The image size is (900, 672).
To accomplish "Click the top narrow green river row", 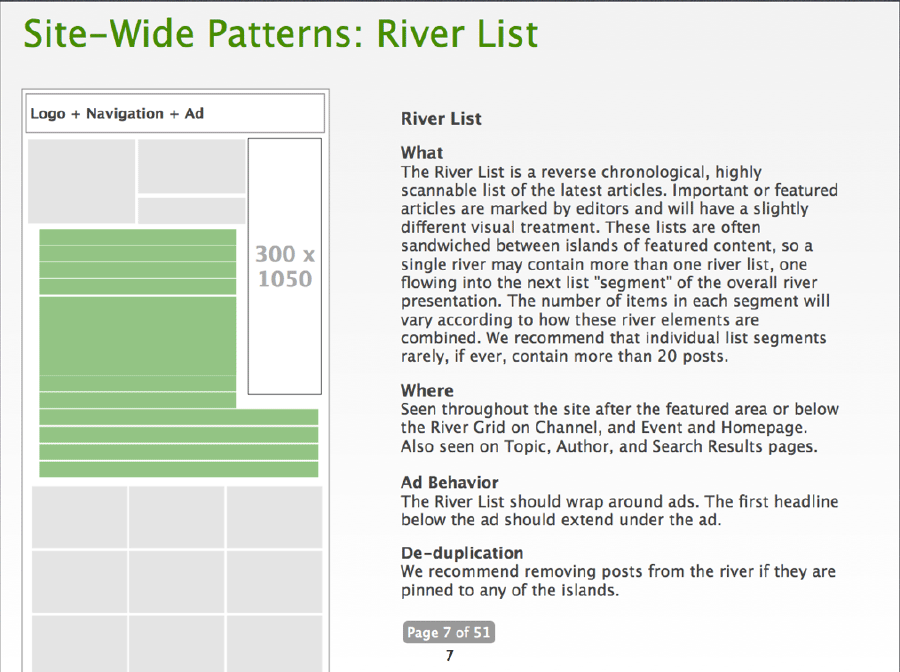I will tap(138, 238).
